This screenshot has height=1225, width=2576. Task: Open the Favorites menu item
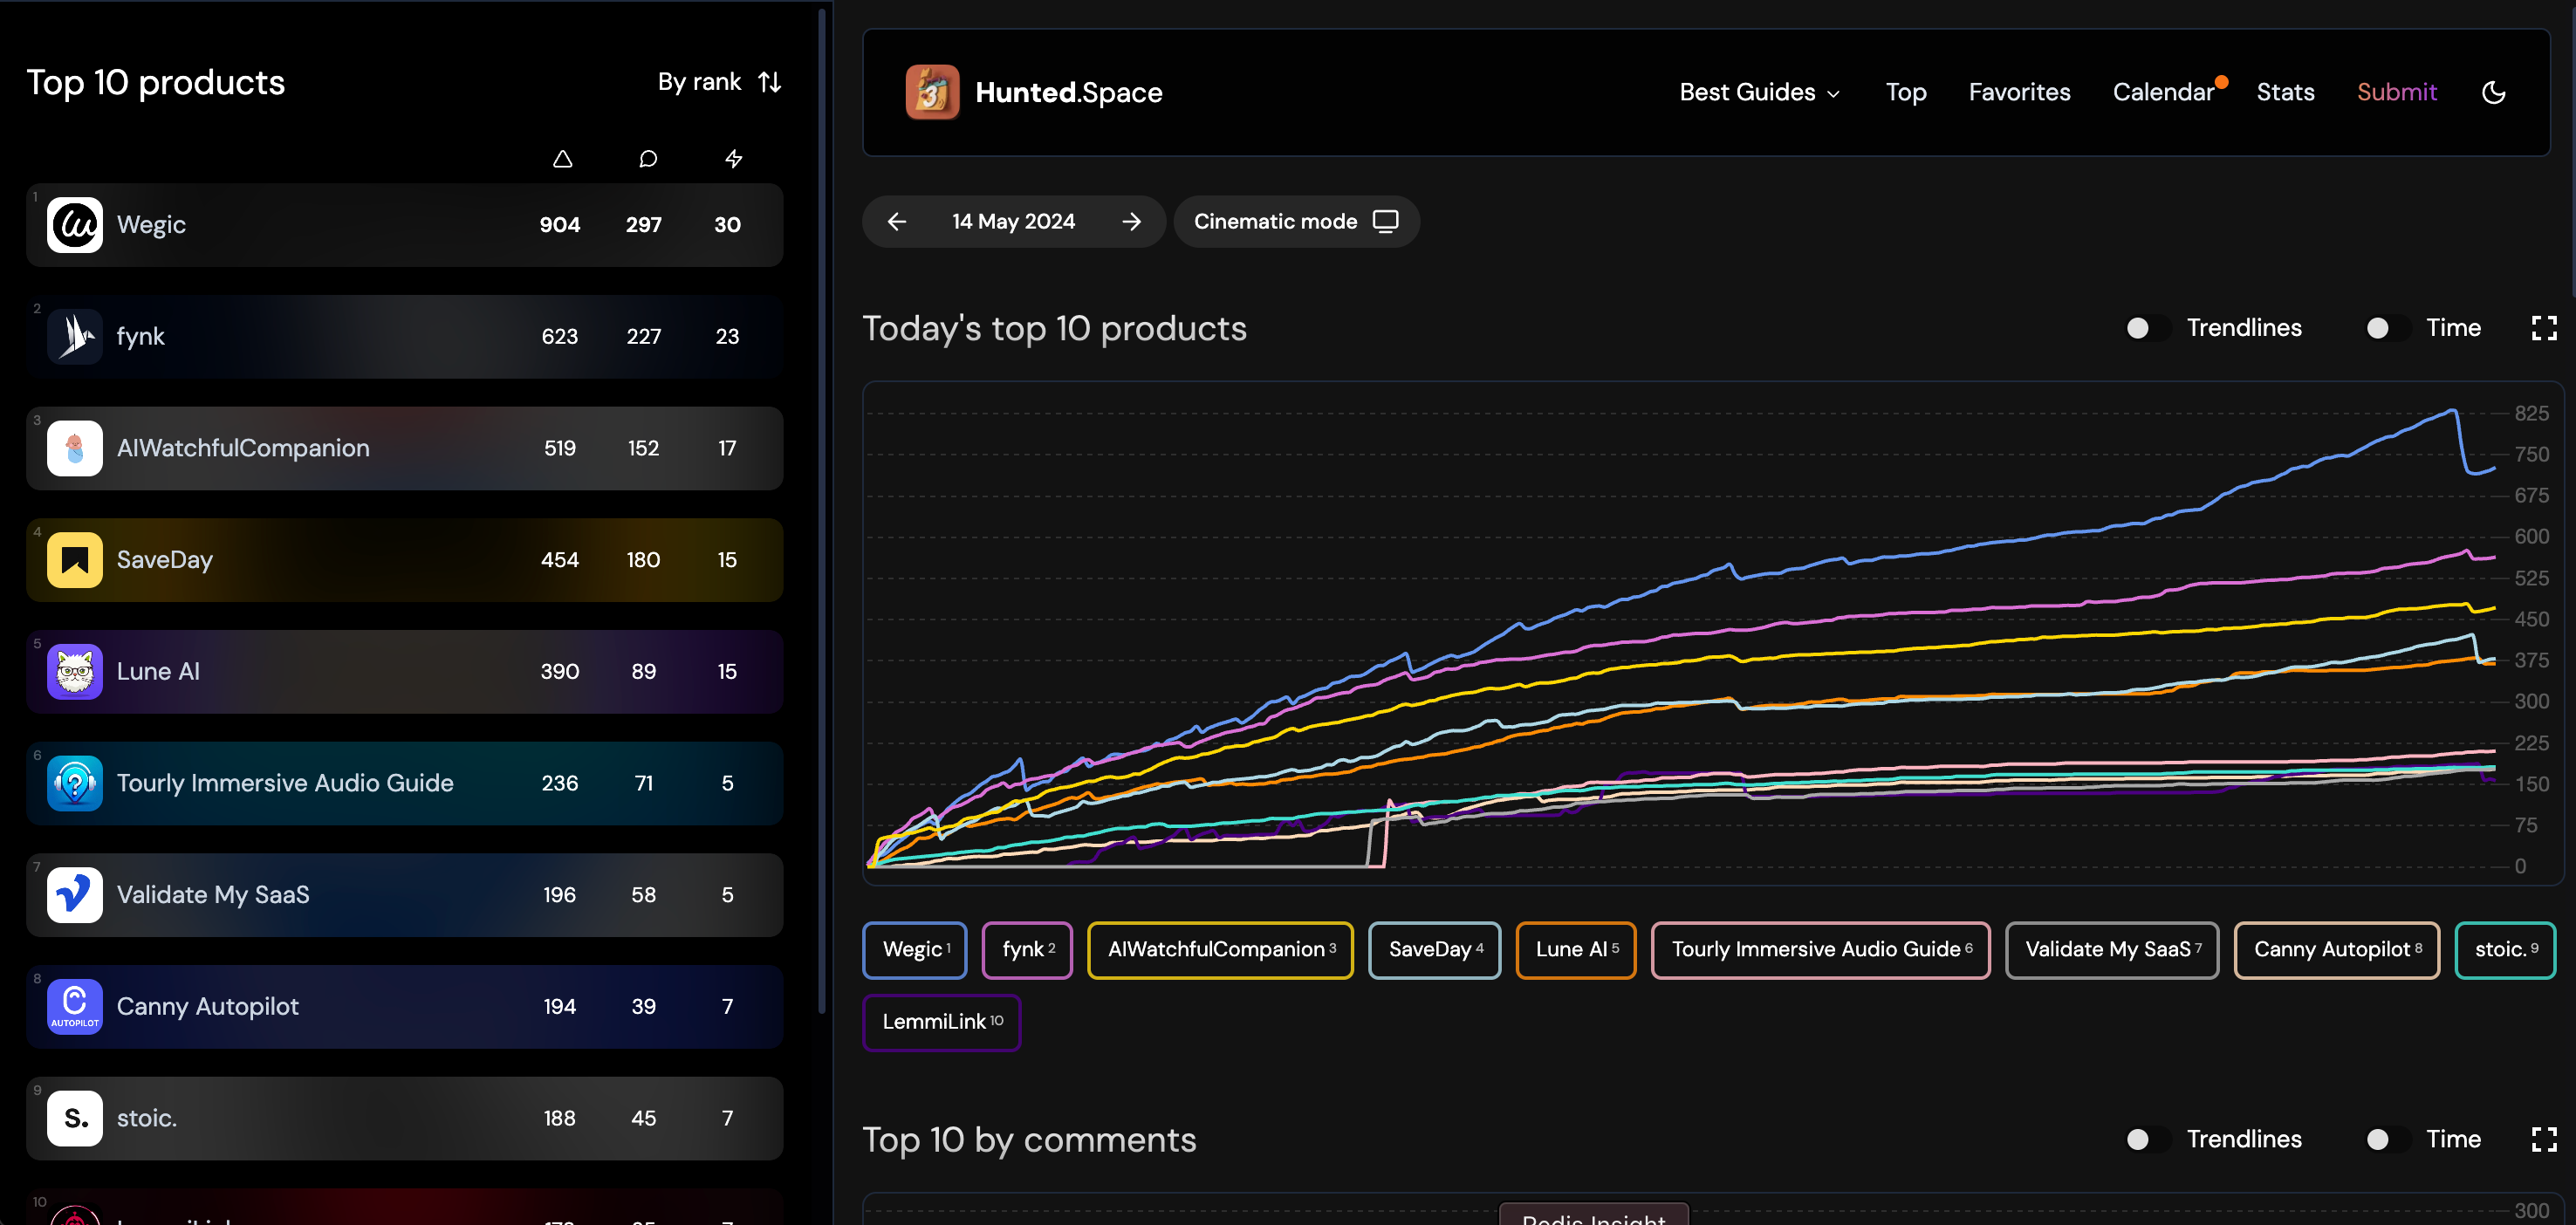[x=2019, y=92]
